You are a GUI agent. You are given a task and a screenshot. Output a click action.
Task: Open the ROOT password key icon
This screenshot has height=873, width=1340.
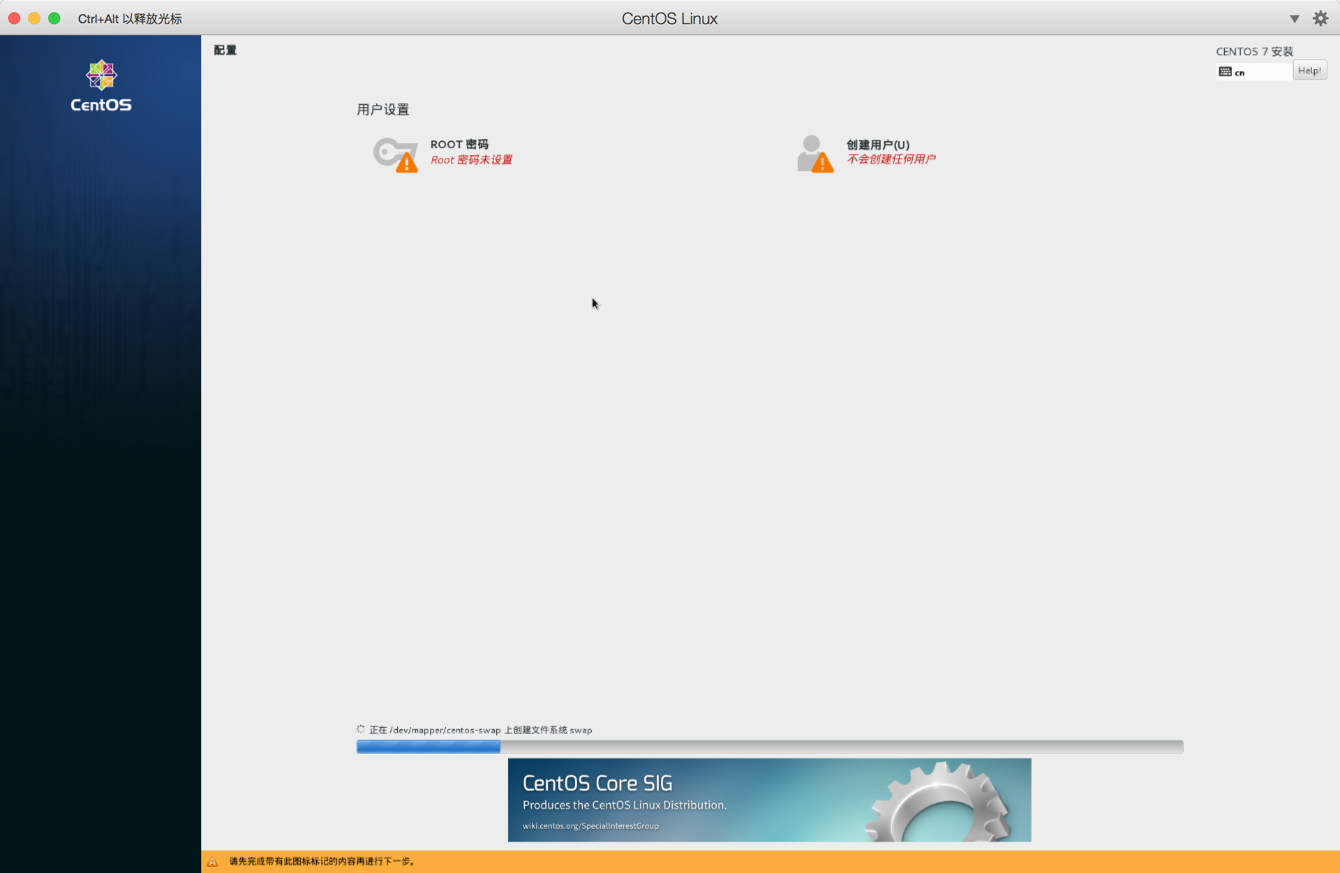pos(395,154)
